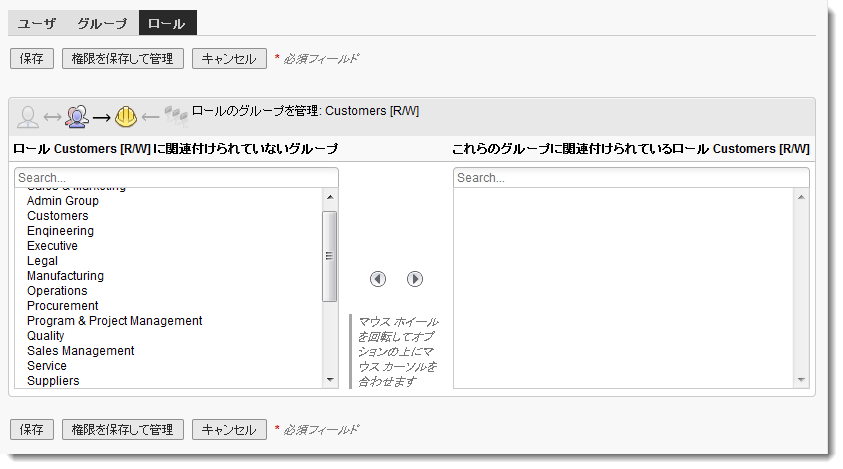Select Manufacturing in the group list
Screen dimensions: 843x469
click(65, 276)
